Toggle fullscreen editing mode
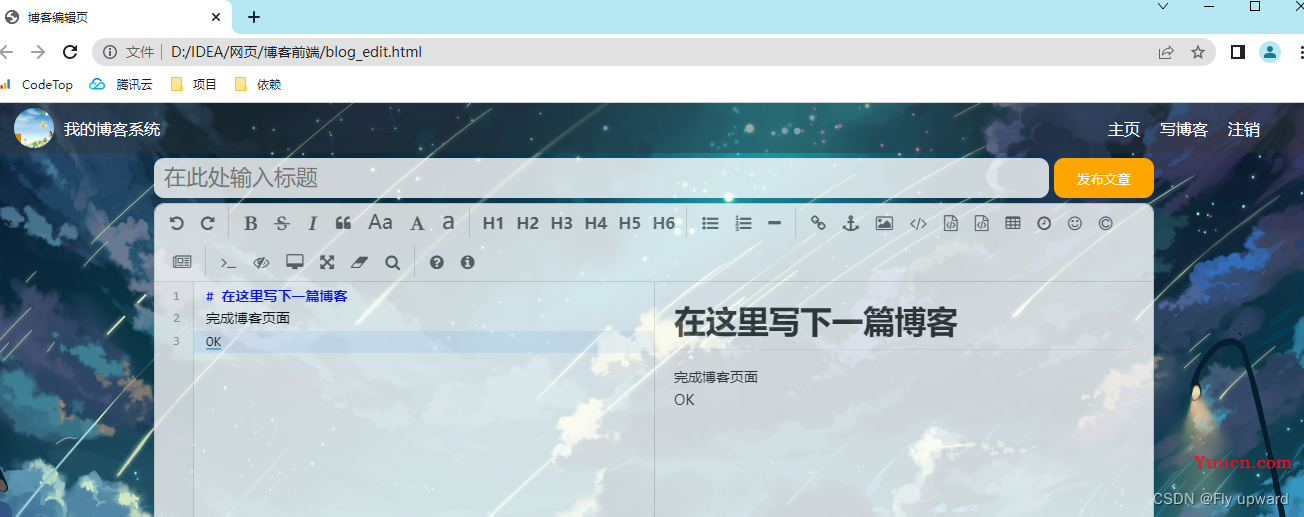1304x517 pixels. click(x=327, y=262)
